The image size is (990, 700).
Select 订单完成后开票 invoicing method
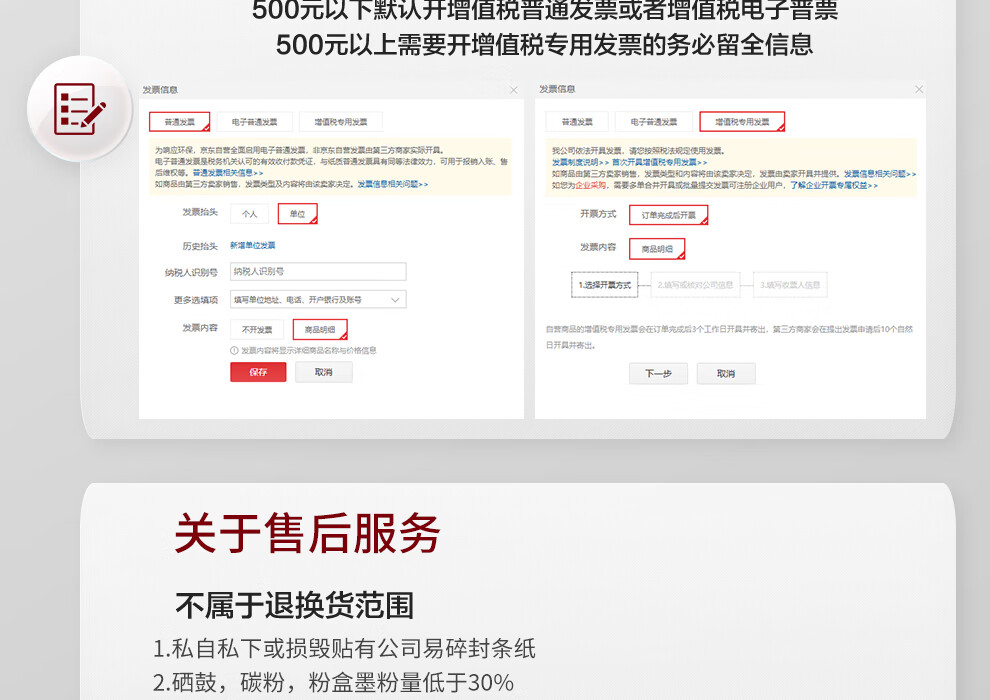[x=669, y=215]
